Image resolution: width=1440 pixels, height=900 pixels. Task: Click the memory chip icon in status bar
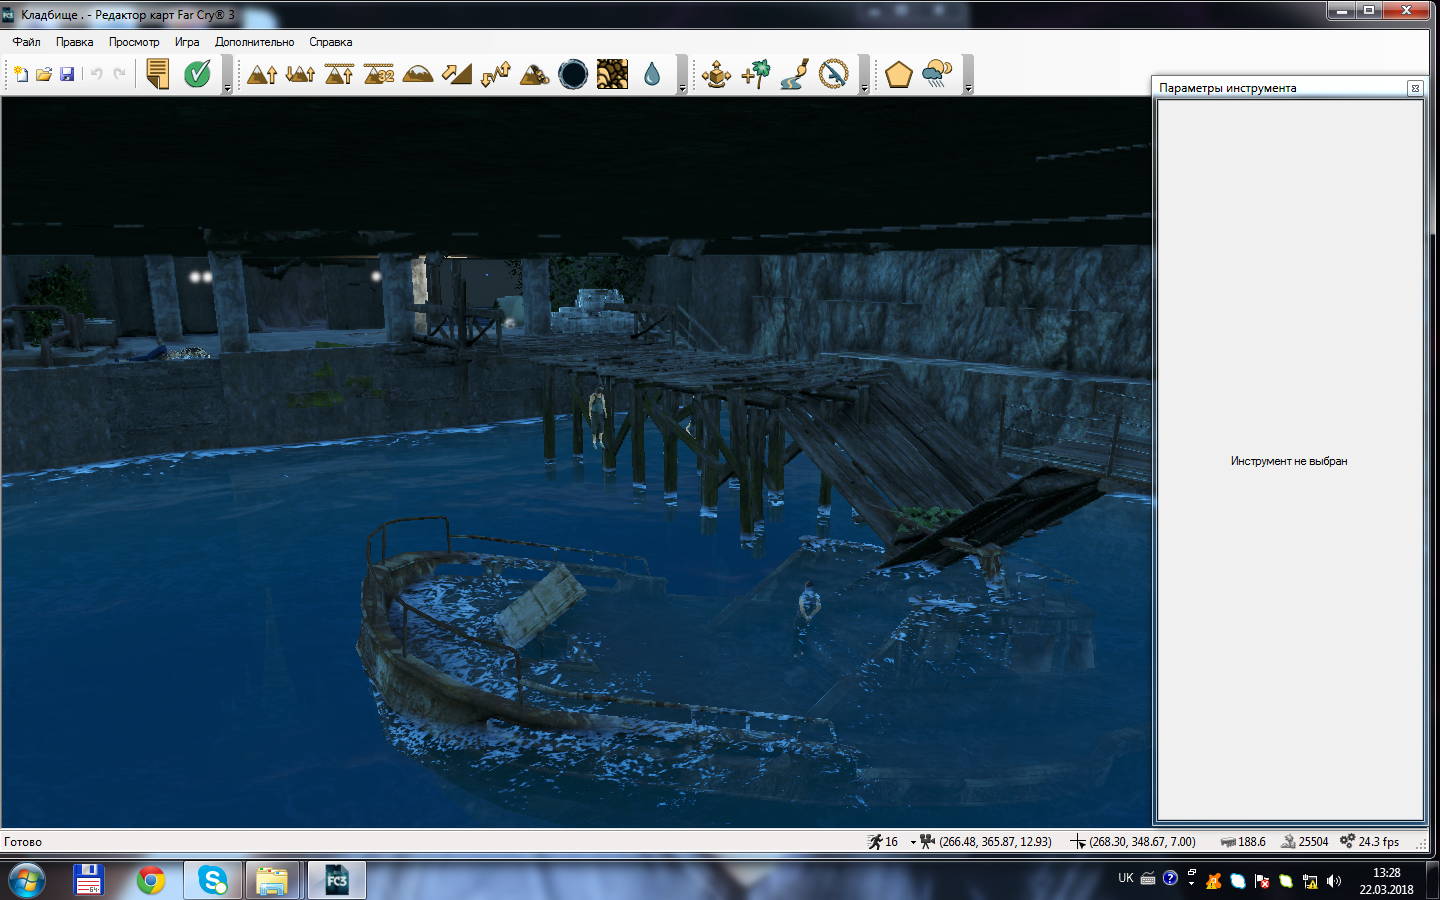click(x=1228, y=842)
